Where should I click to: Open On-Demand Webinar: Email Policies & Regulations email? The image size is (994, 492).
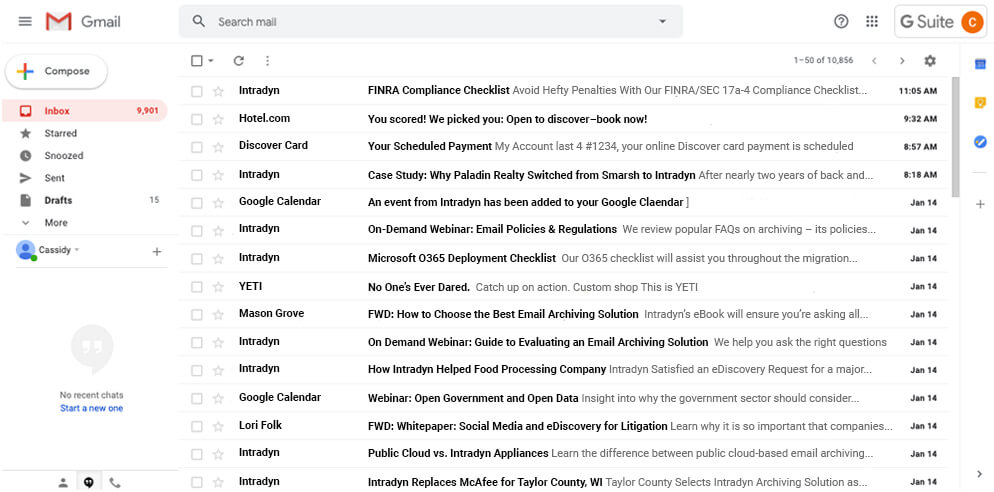[x=564, y=230]
